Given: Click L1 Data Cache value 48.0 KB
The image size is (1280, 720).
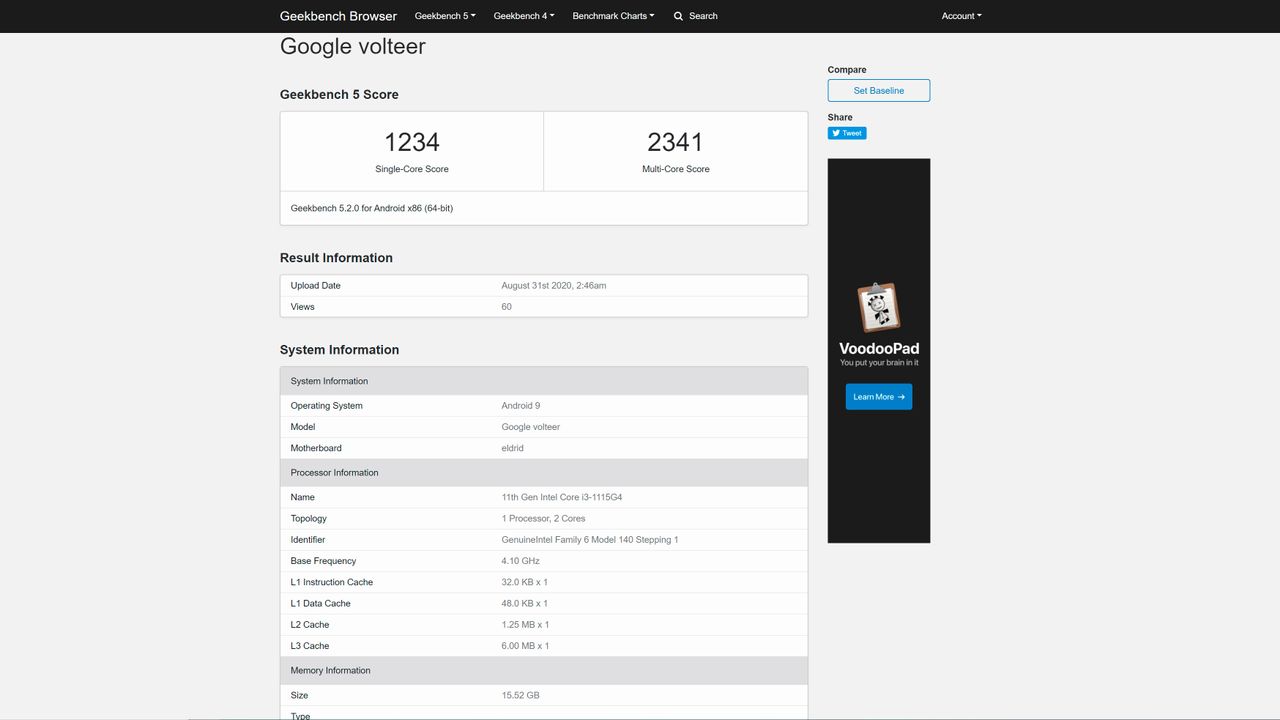Looking at the screenshot, I should pyautogui.click(x=525, y=604).
